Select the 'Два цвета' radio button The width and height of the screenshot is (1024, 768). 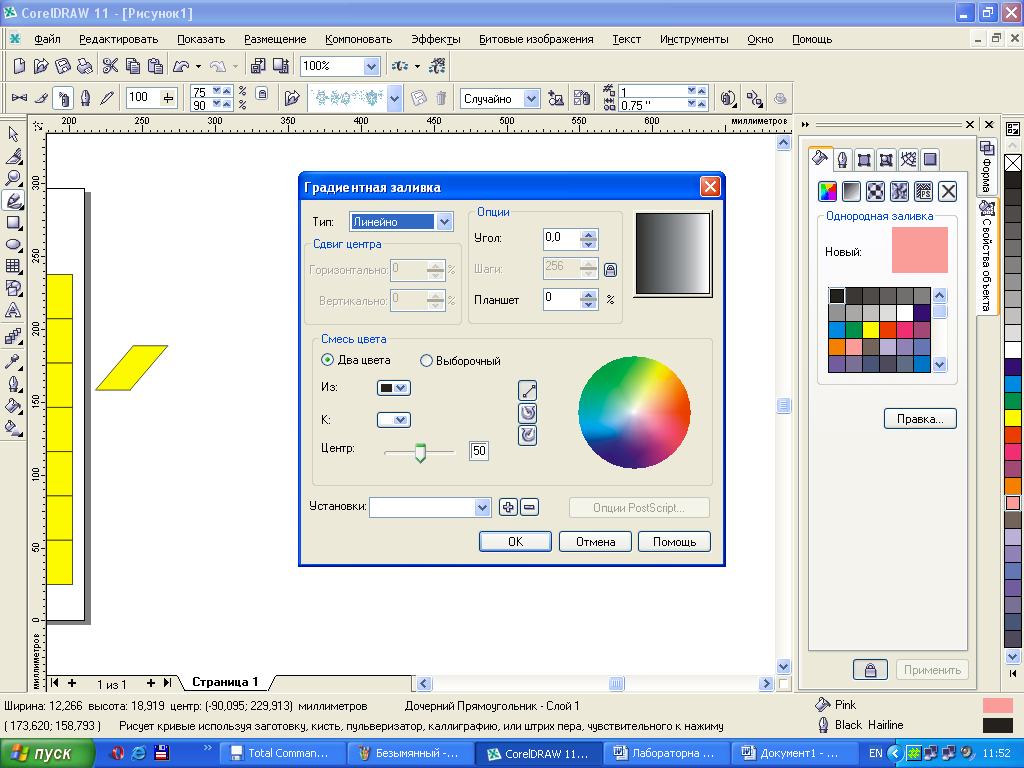coord(327,360)
